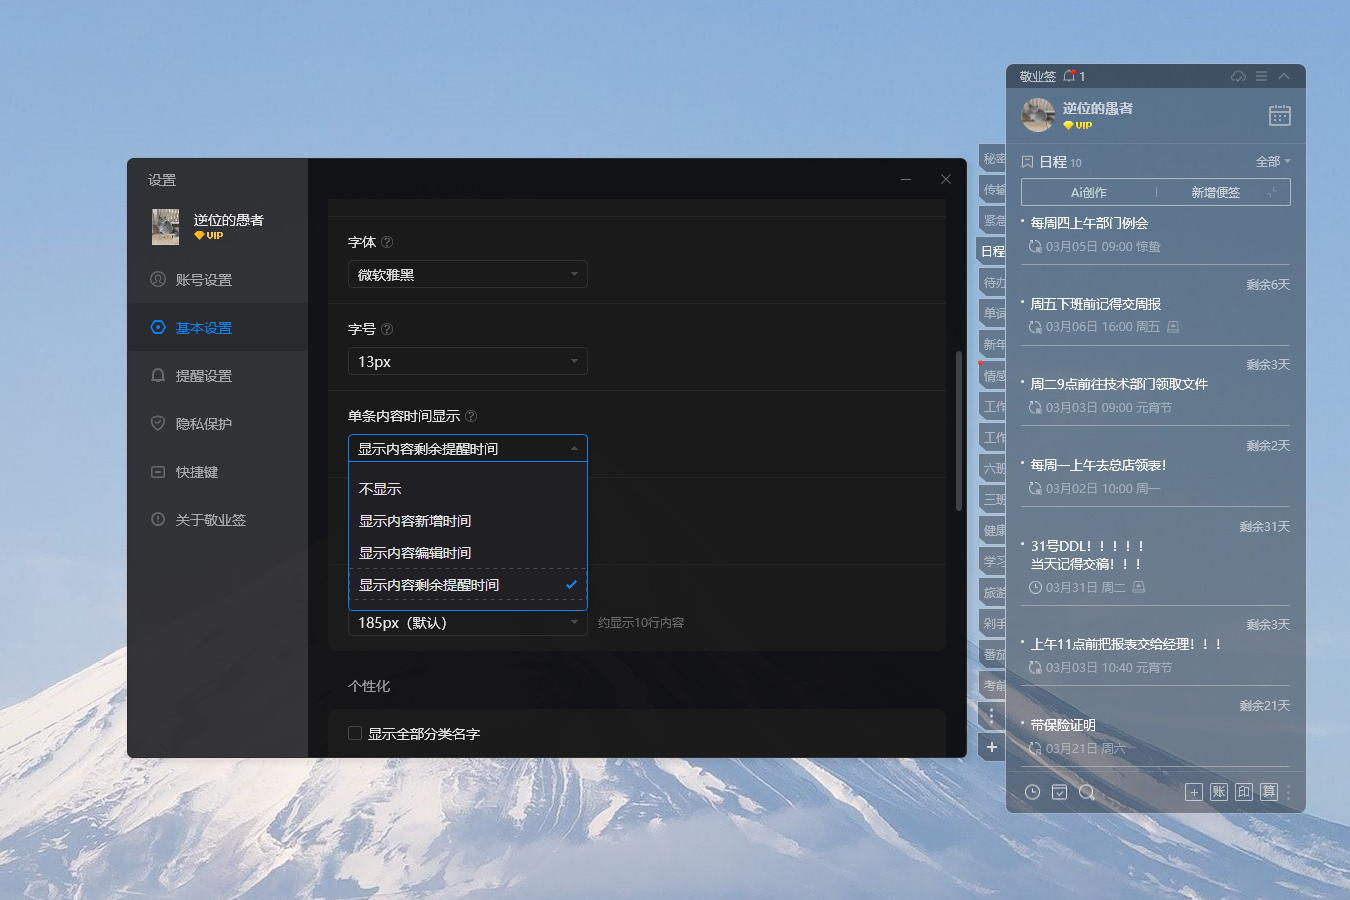Switch to 日程 category tab
Screen dimensions: 1350x900
point(991,250)
